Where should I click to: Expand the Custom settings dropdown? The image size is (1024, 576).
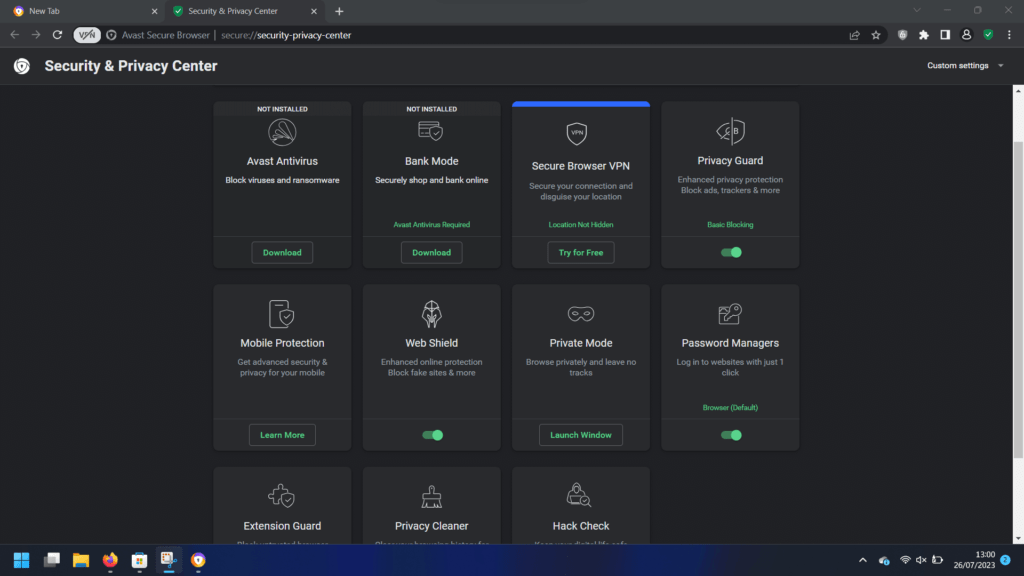[965, 66]
